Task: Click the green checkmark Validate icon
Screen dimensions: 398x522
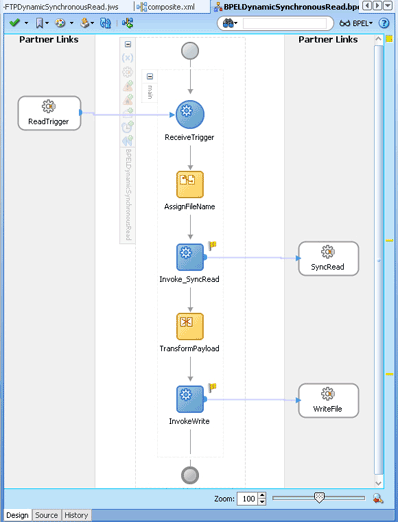Action: (x=14, y=23)
